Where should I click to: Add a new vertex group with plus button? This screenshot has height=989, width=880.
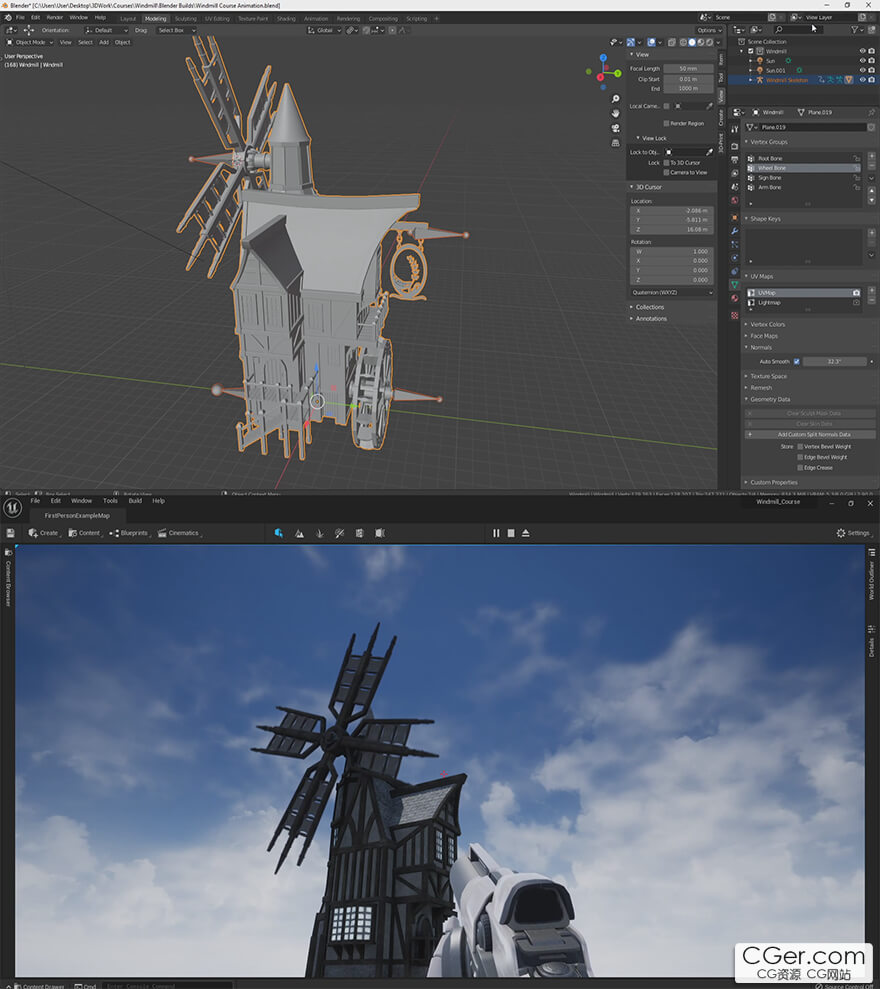(871, 156)
